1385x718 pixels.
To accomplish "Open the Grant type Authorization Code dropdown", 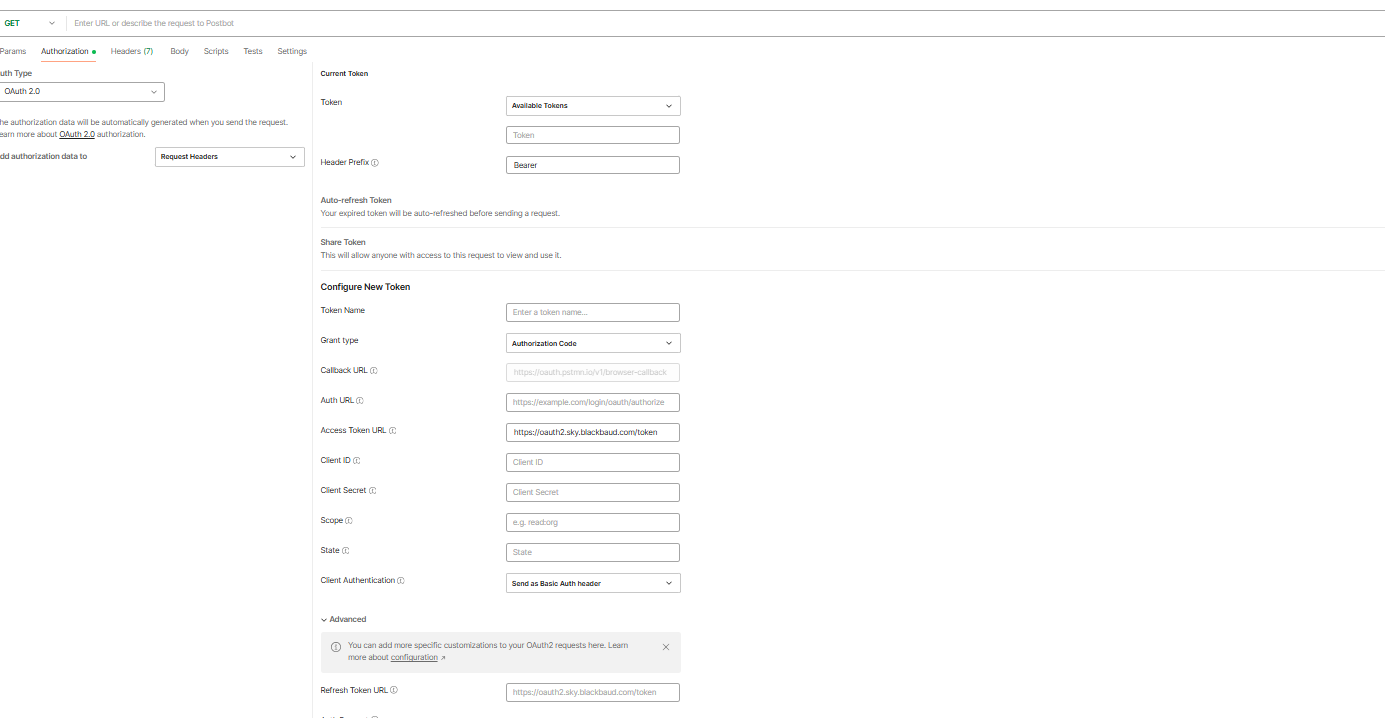I will pyautogui.click(x=593, y=343).
